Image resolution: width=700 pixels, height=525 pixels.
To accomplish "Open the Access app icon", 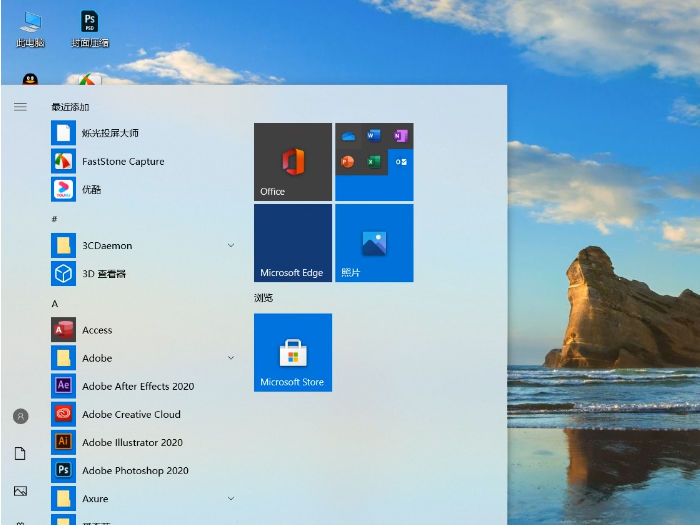I will coord(63,330).
